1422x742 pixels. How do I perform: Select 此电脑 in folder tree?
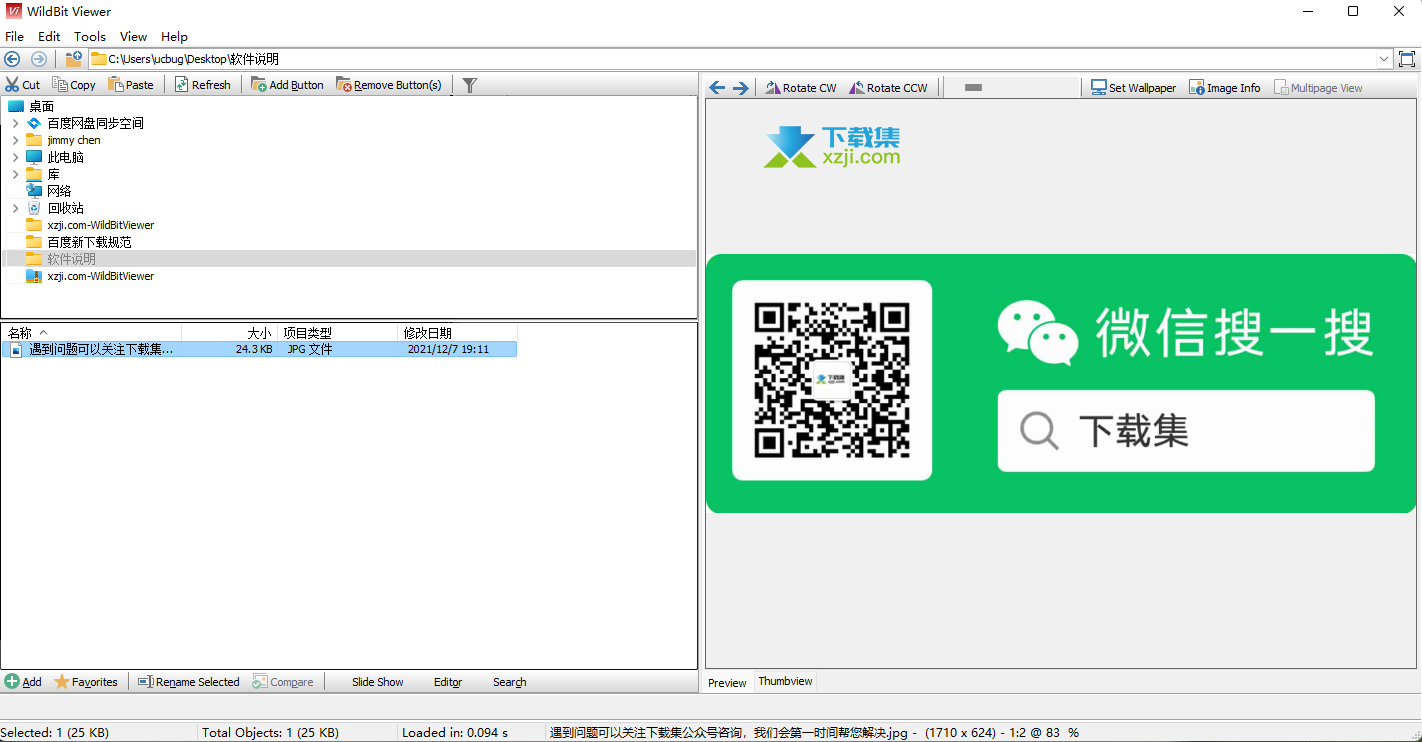tap(65, 157)
